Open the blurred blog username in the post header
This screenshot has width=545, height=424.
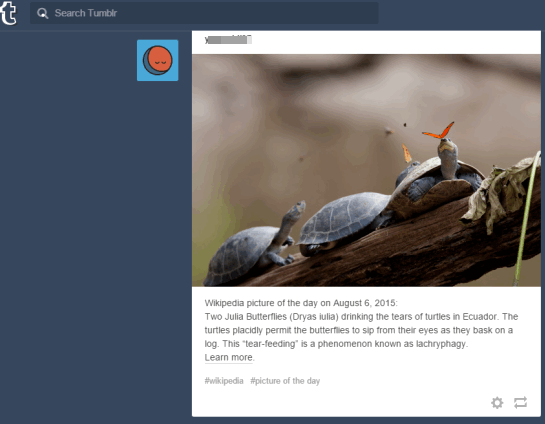click(x=228, y=40)
